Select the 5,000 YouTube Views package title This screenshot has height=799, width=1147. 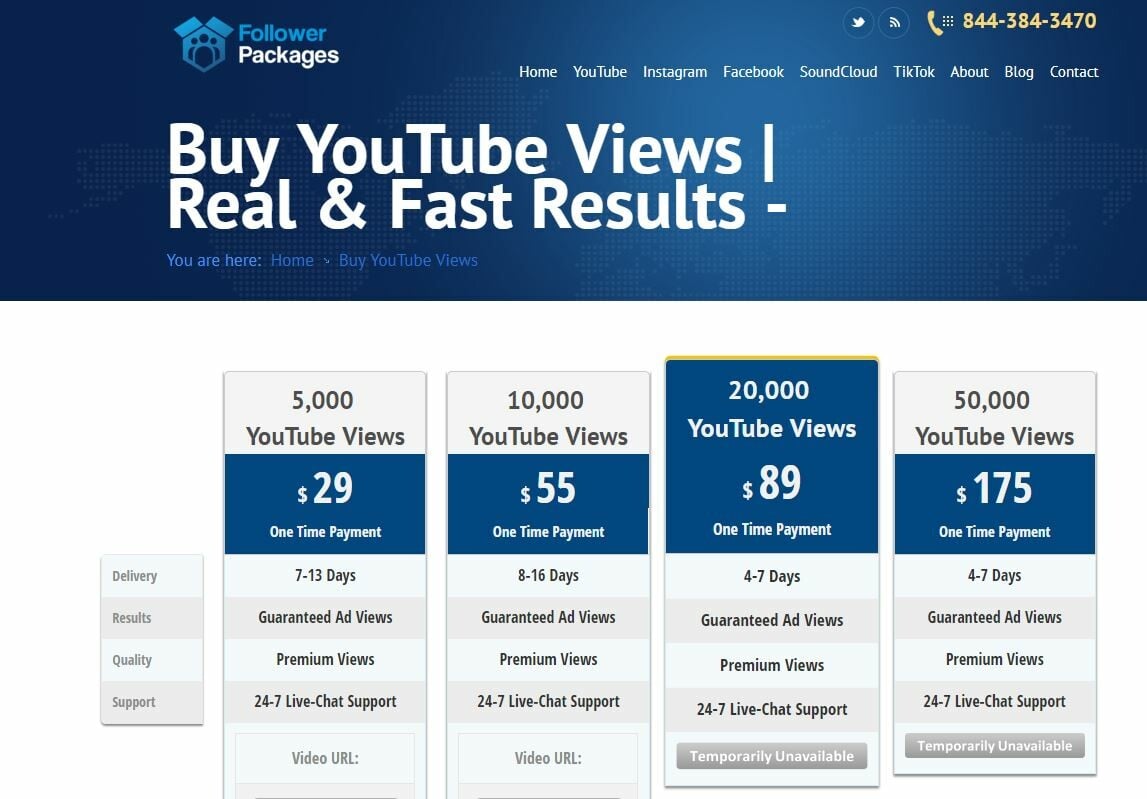click(x=325, y=417)
